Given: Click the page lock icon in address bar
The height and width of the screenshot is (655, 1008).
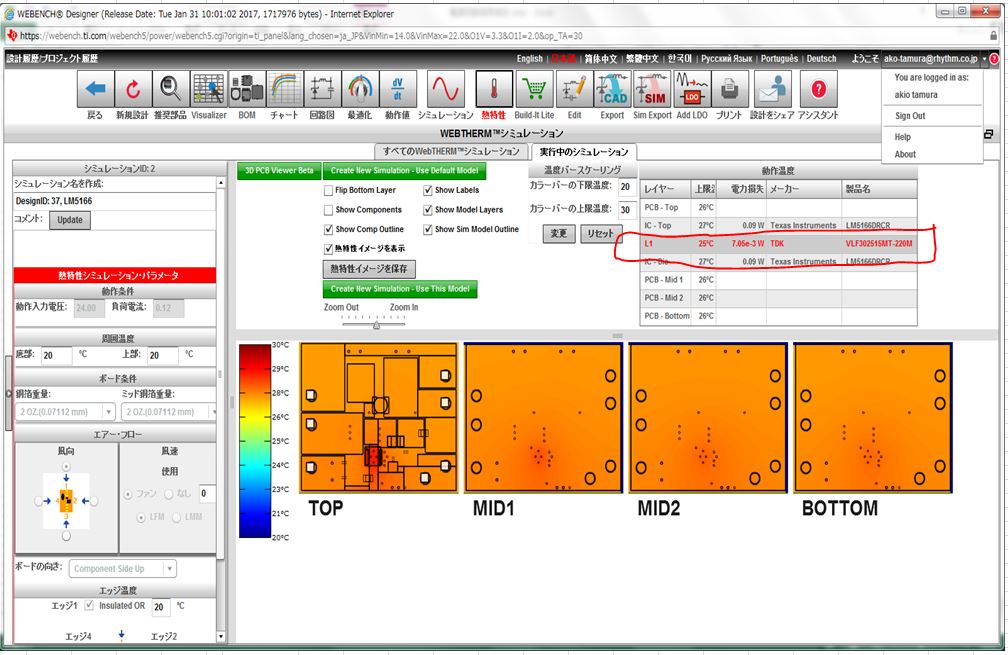Looking at the screenshot, I should (x=994, y=35).
